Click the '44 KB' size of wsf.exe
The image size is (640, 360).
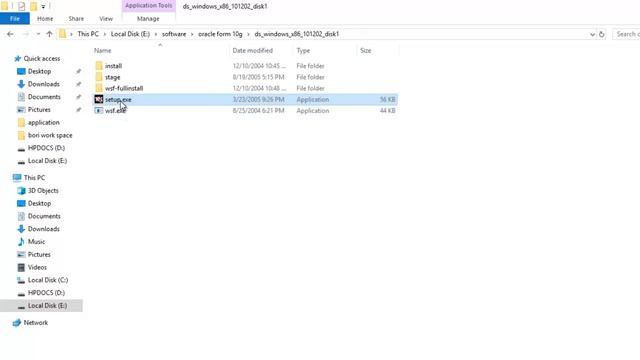click(387, 111)
